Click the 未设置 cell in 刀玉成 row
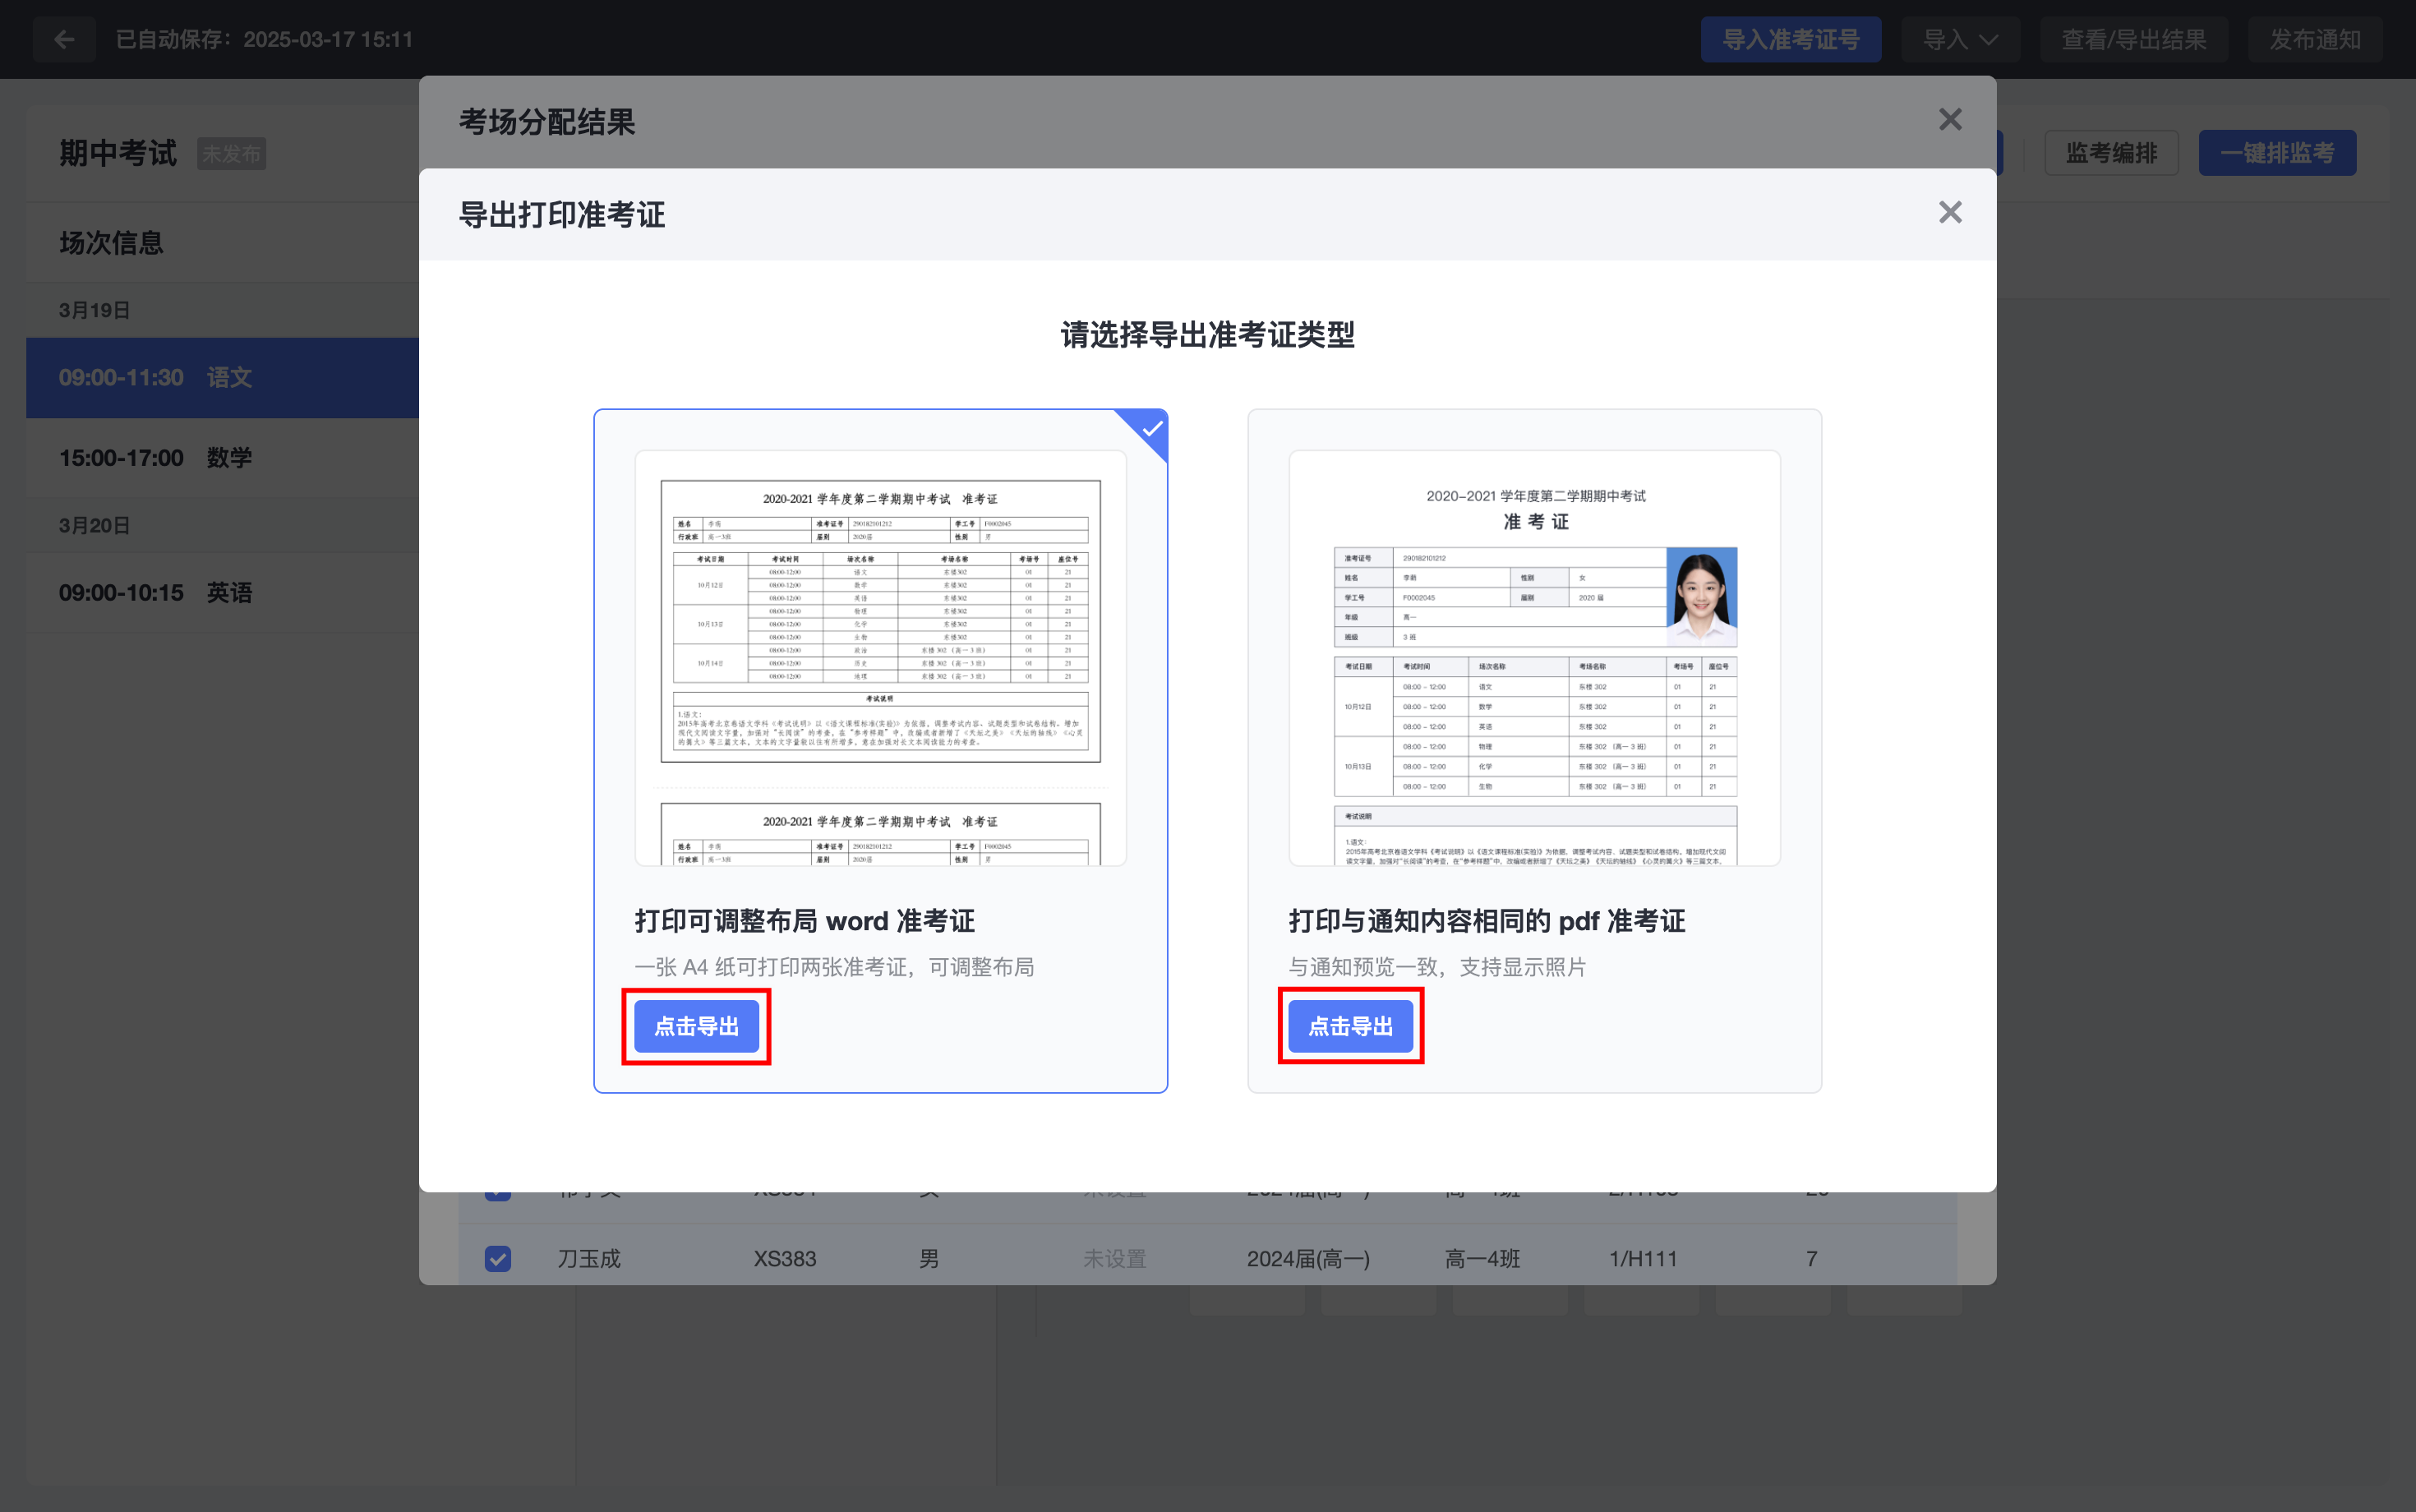Image resolution: width=2416 pixels, height=1512 pixels. (x=1114, y=1258)
